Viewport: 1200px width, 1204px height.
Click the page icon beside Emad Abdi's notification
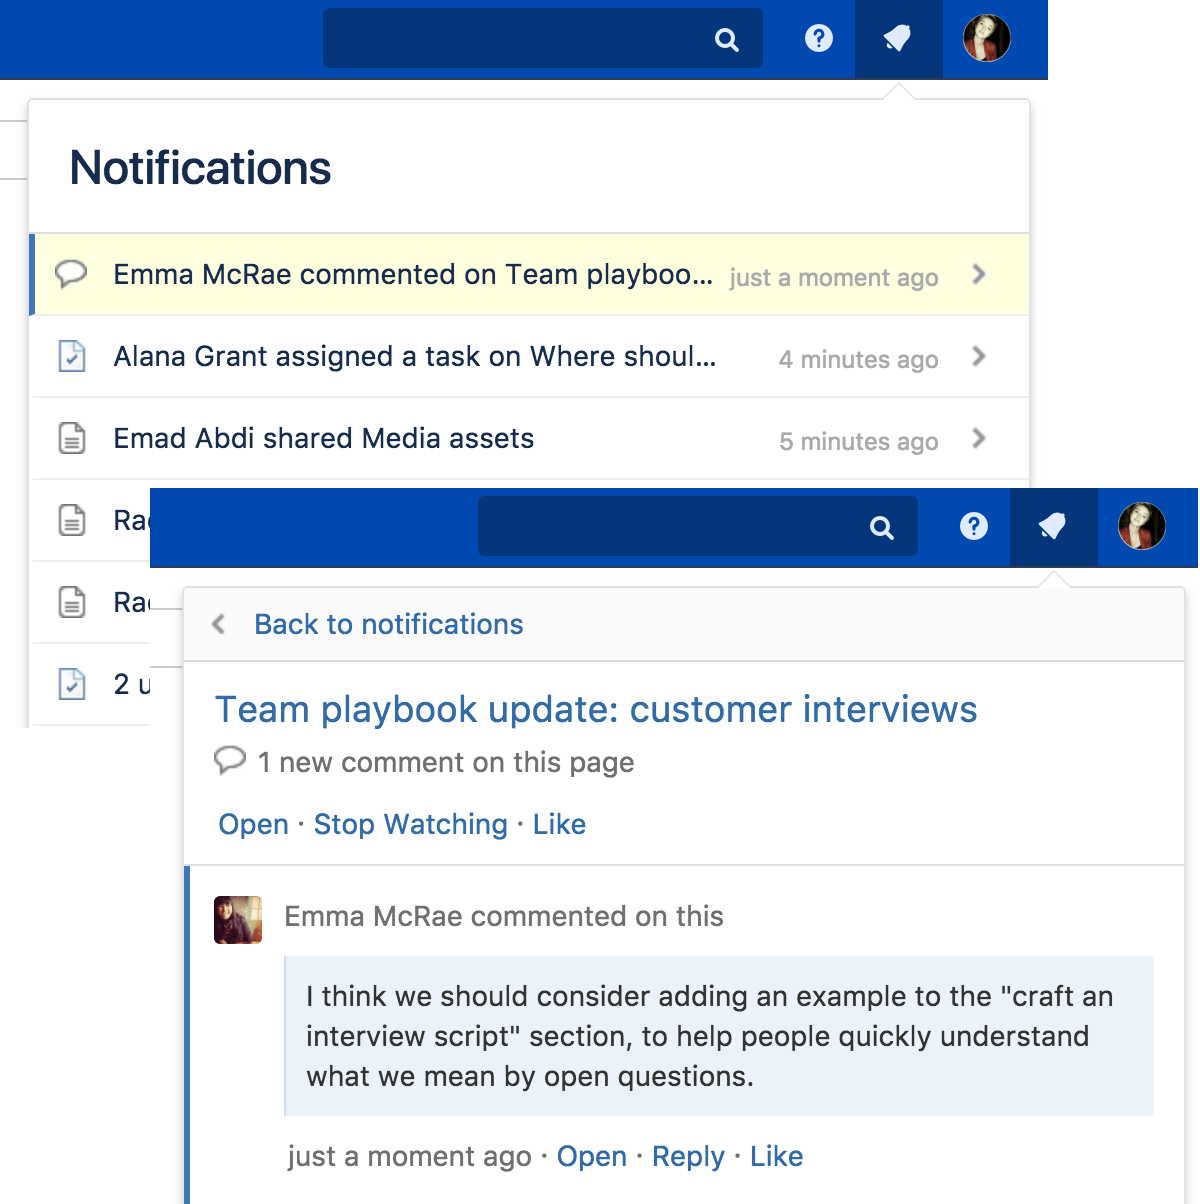point(72,439)
